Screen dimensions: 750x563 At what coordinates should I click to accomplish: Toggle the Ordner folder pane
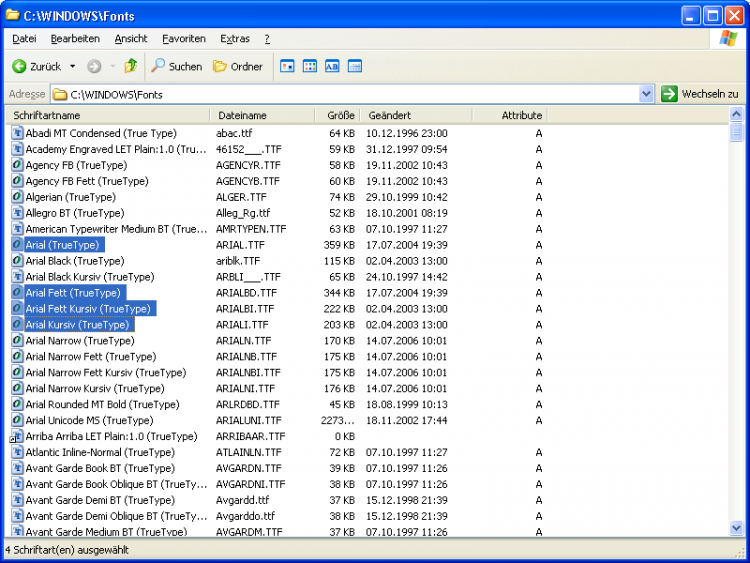tap(238, 67)
